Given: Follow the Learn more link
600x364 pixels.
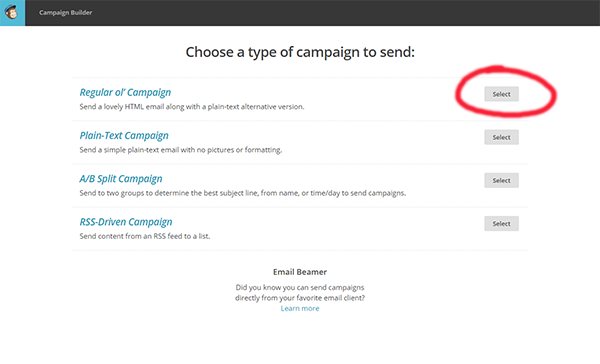Looking at the screenshot, I should click(300, 309).
